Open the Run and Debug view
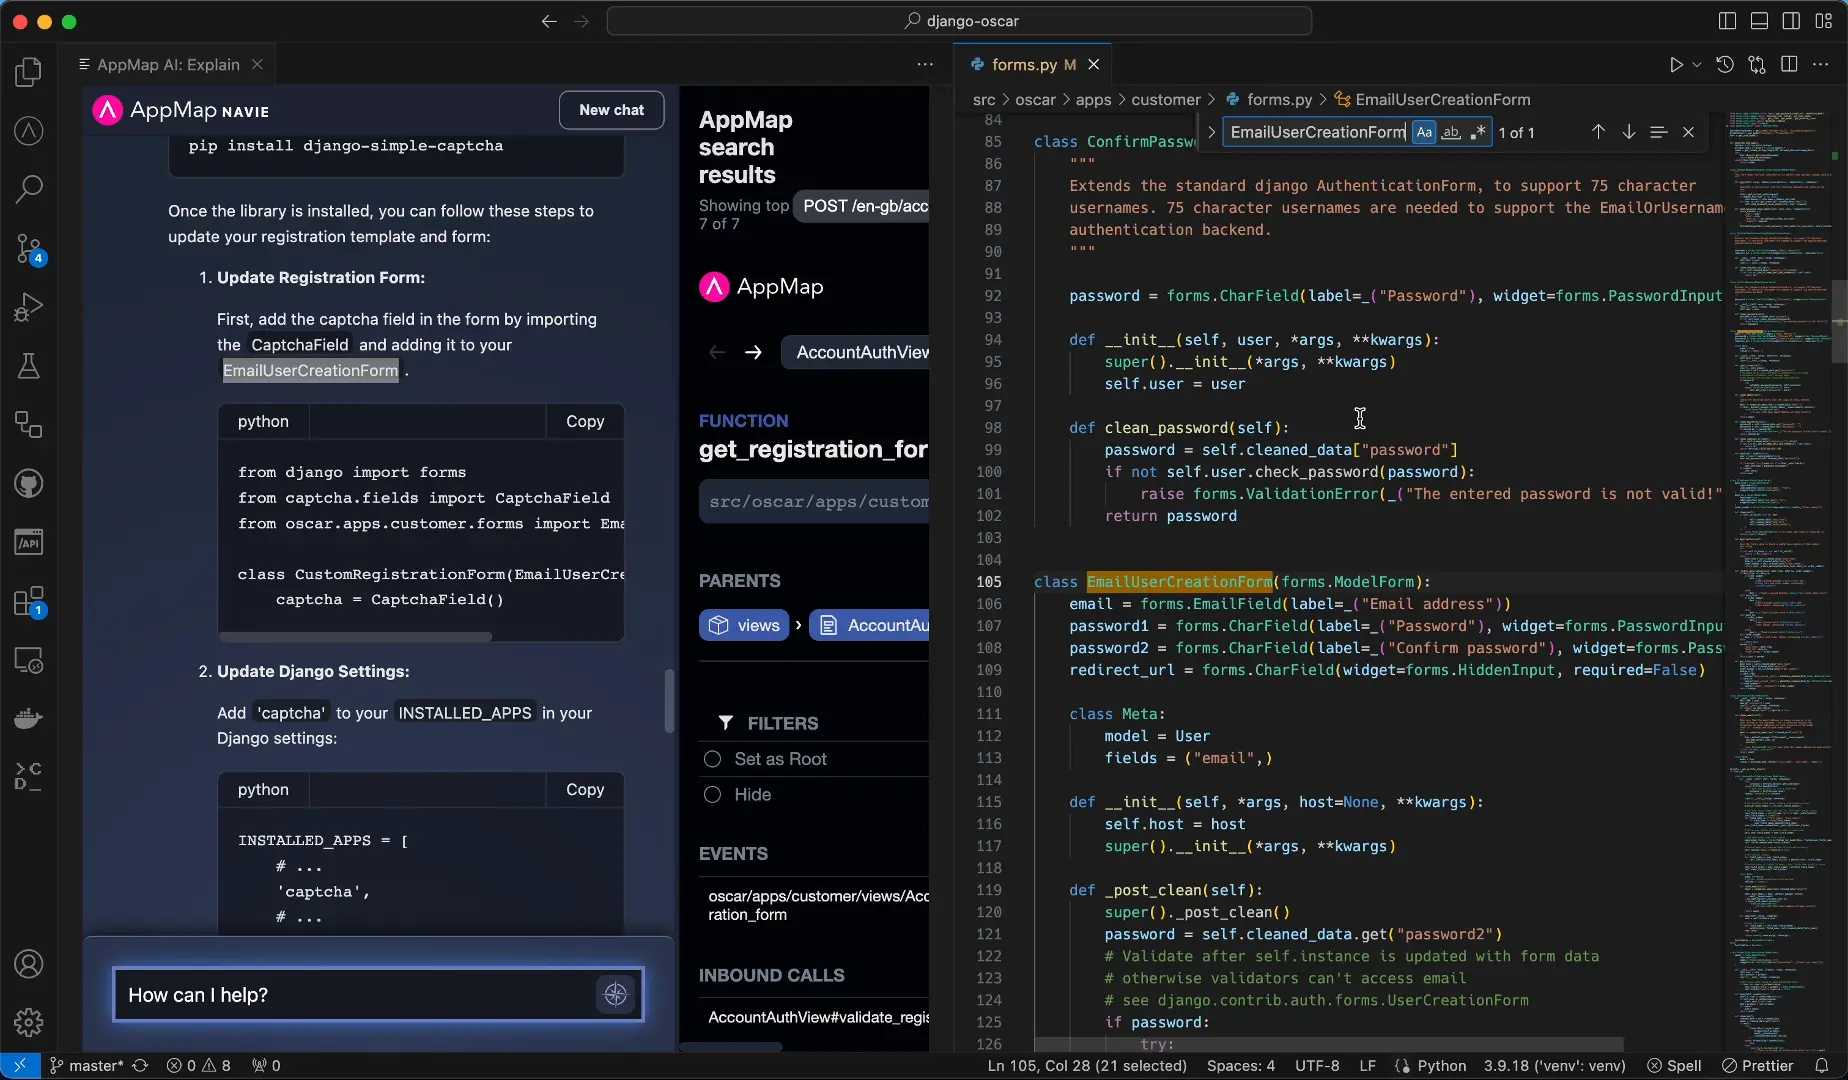The width and height of the screenshot is (1848, 1080). [x=29, y=307]
